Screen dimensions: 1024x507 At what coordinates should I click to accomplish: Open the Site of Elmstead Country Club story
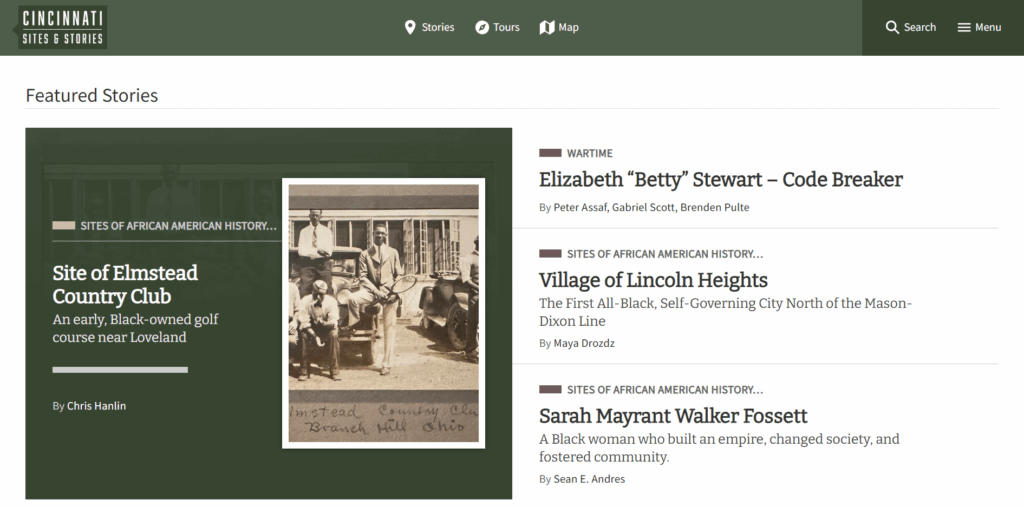click(x=125, y=284)
